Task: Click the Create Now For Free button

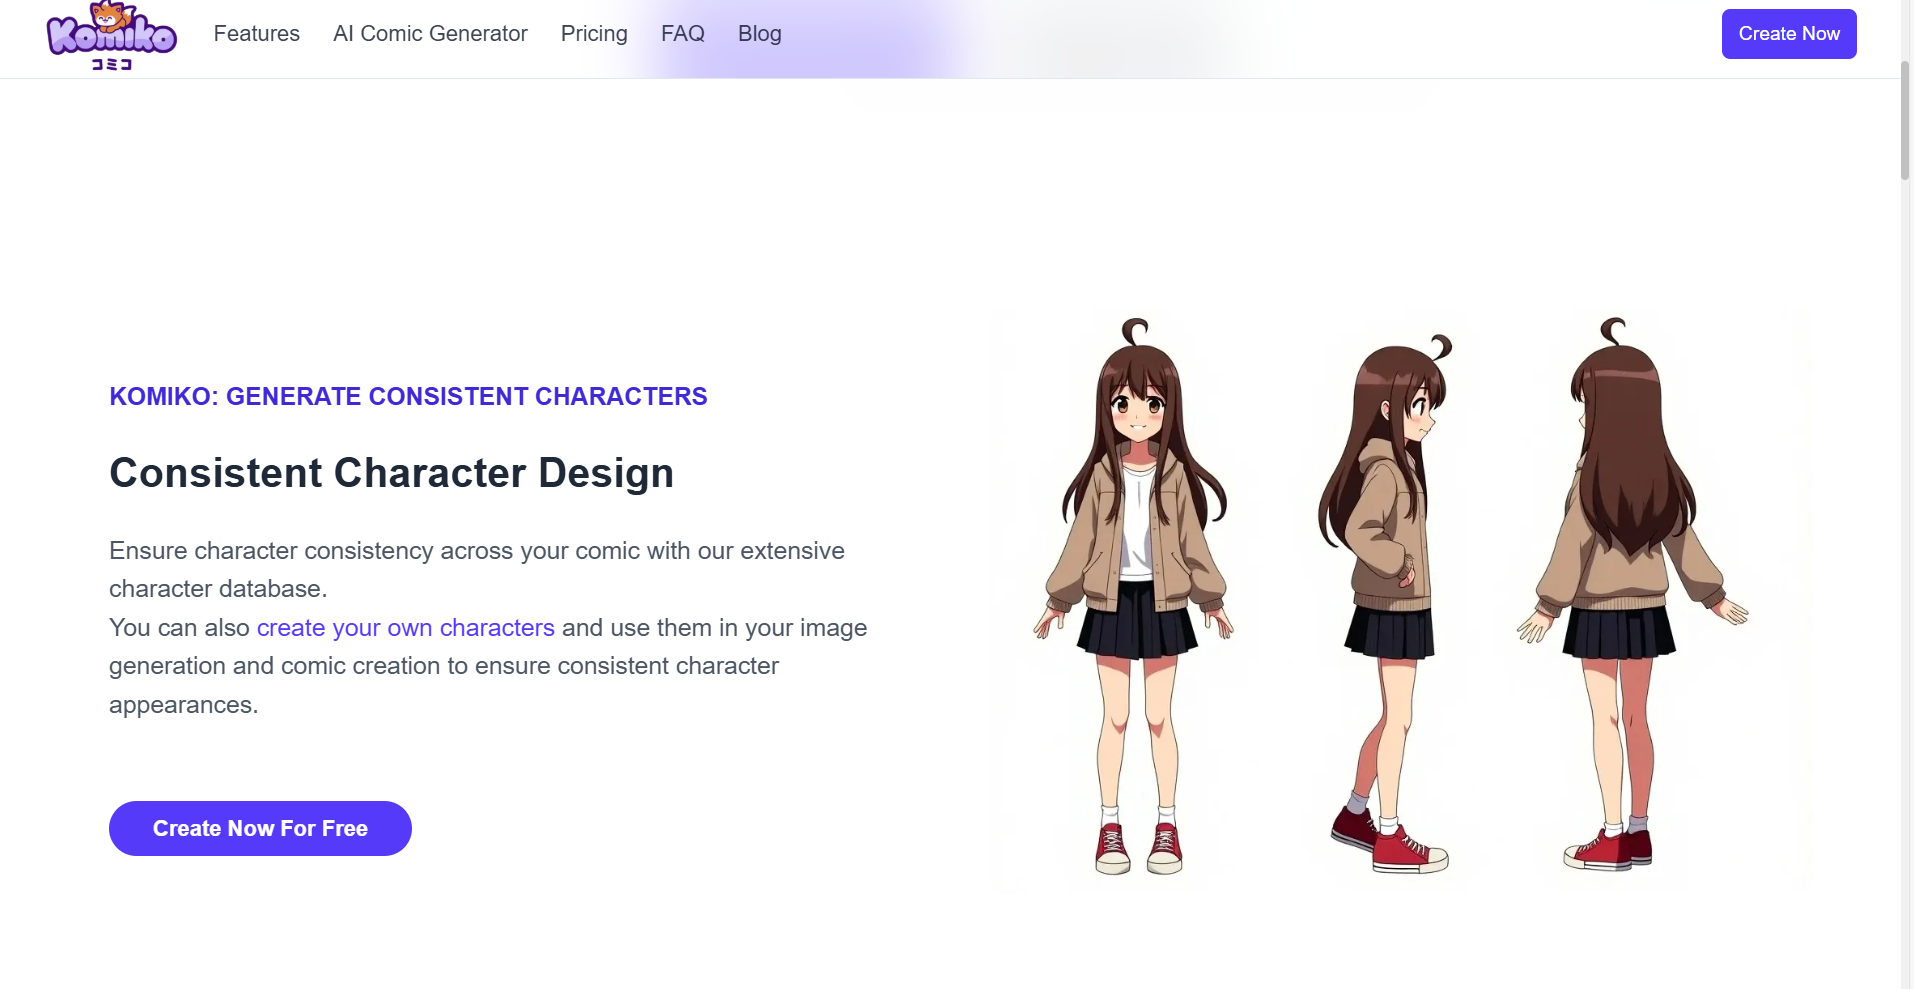Action: [x=260, y=828]
